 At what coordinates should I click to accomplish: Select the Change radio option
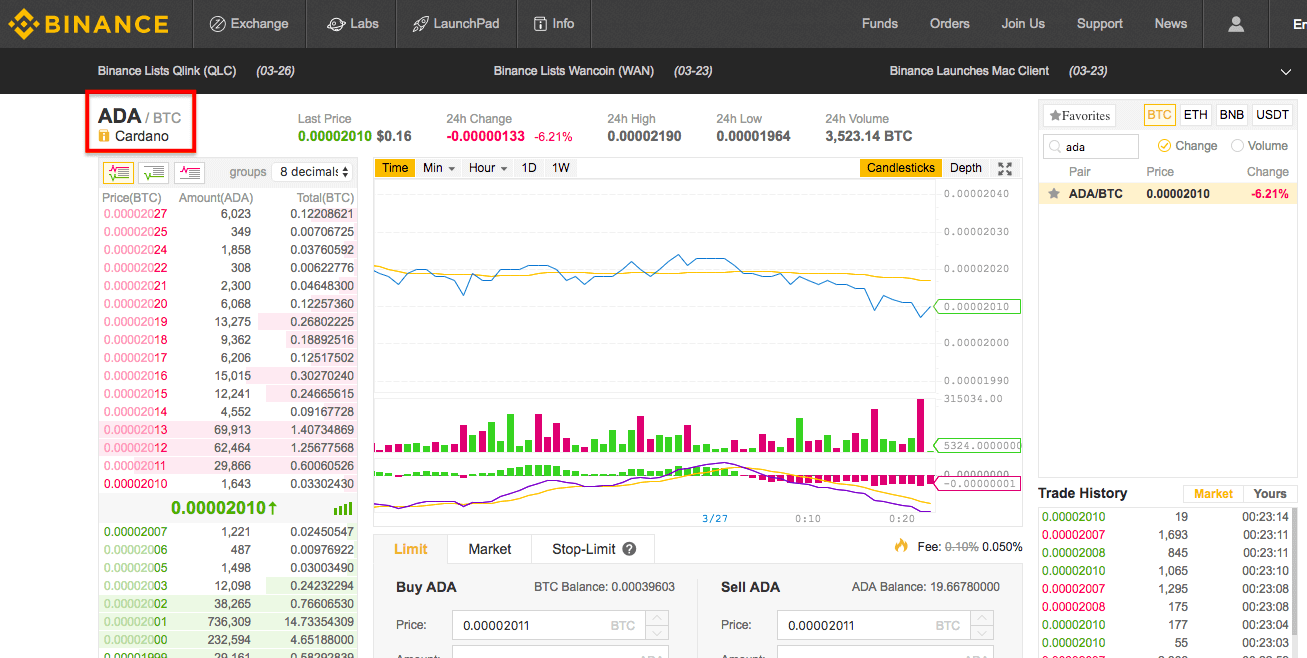point(1187,146)
